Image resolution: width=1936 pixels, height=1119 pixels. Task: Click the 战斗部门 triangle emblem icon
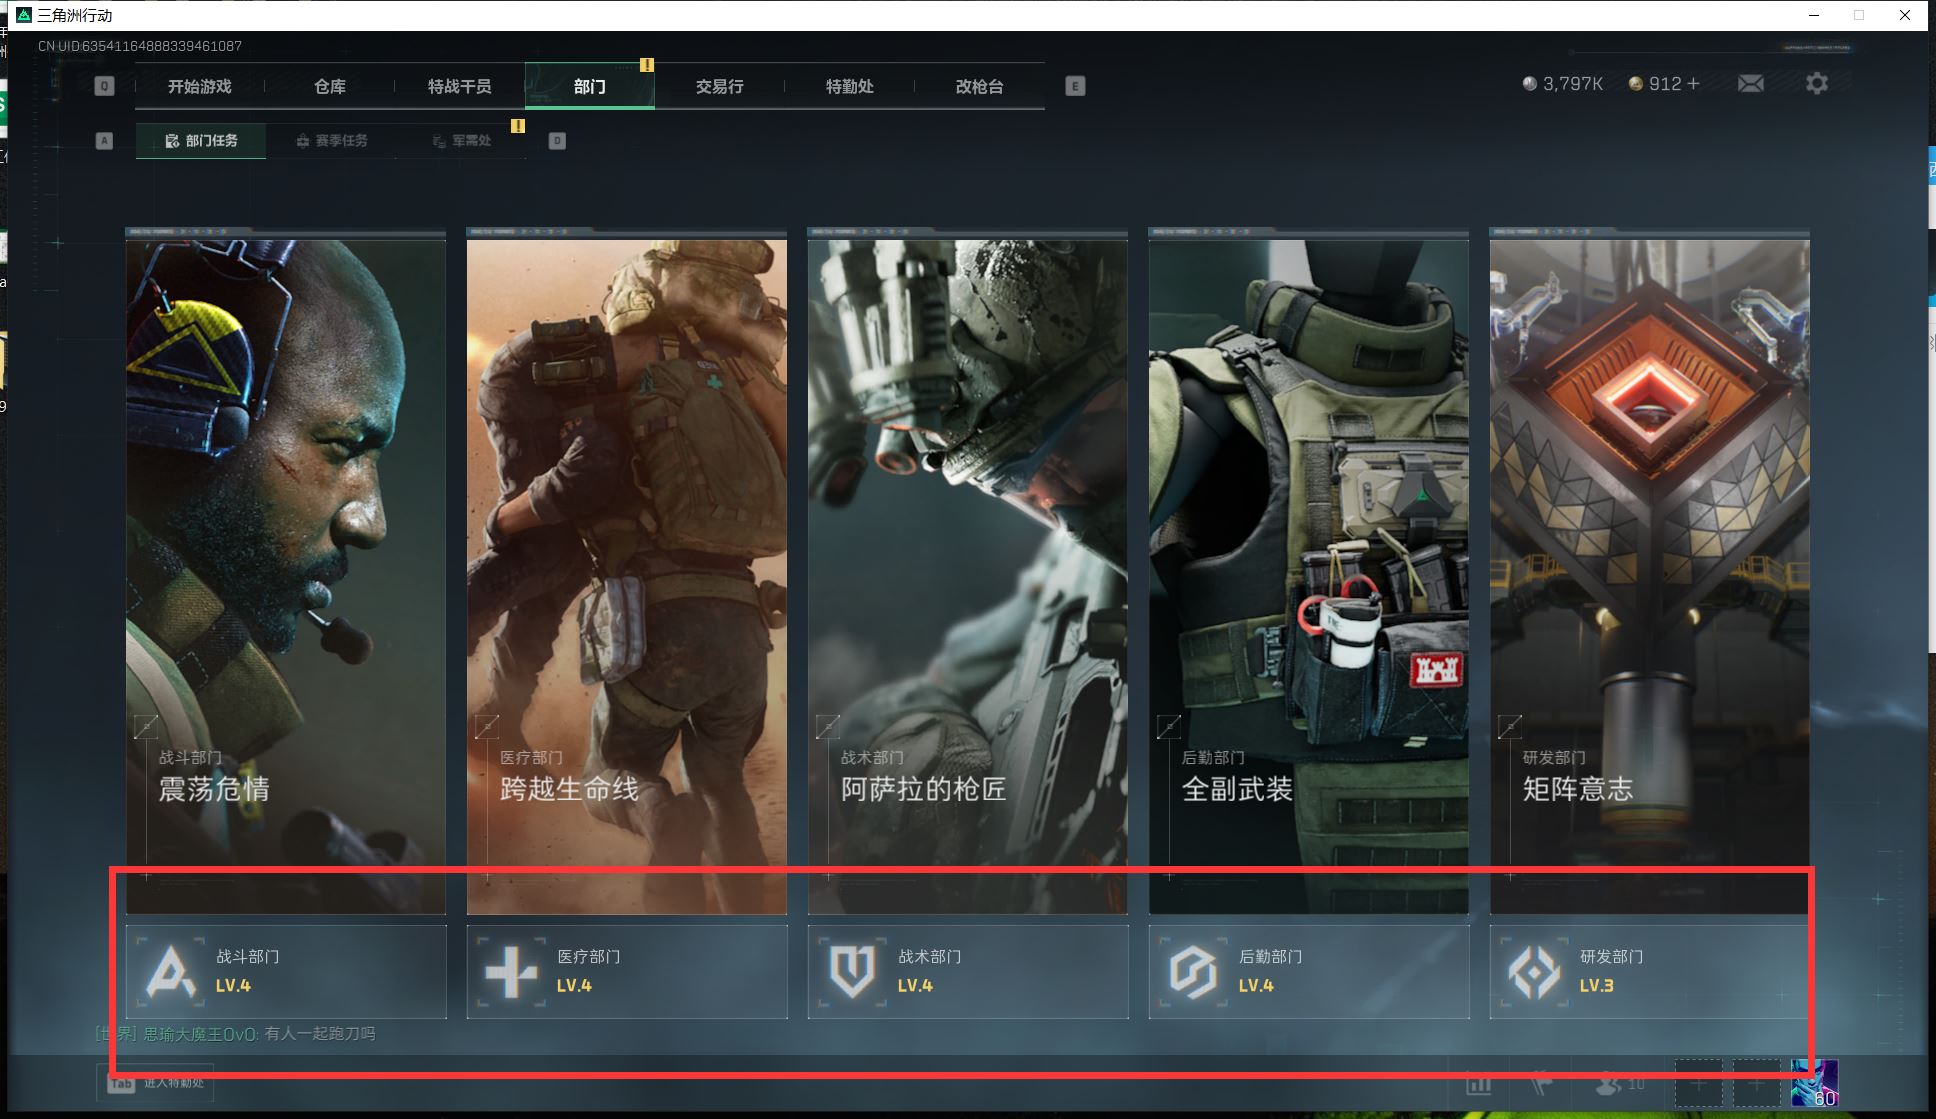click(x=170, y=971)
